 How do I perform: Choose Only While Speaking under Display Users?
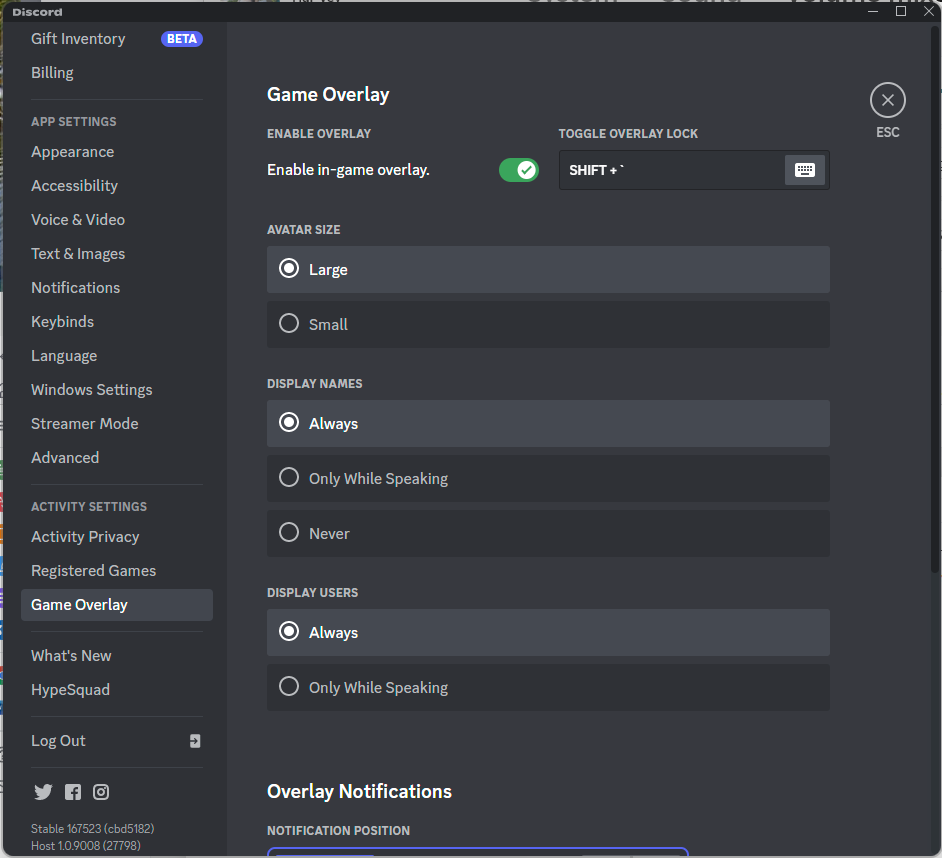coord(548,687)
